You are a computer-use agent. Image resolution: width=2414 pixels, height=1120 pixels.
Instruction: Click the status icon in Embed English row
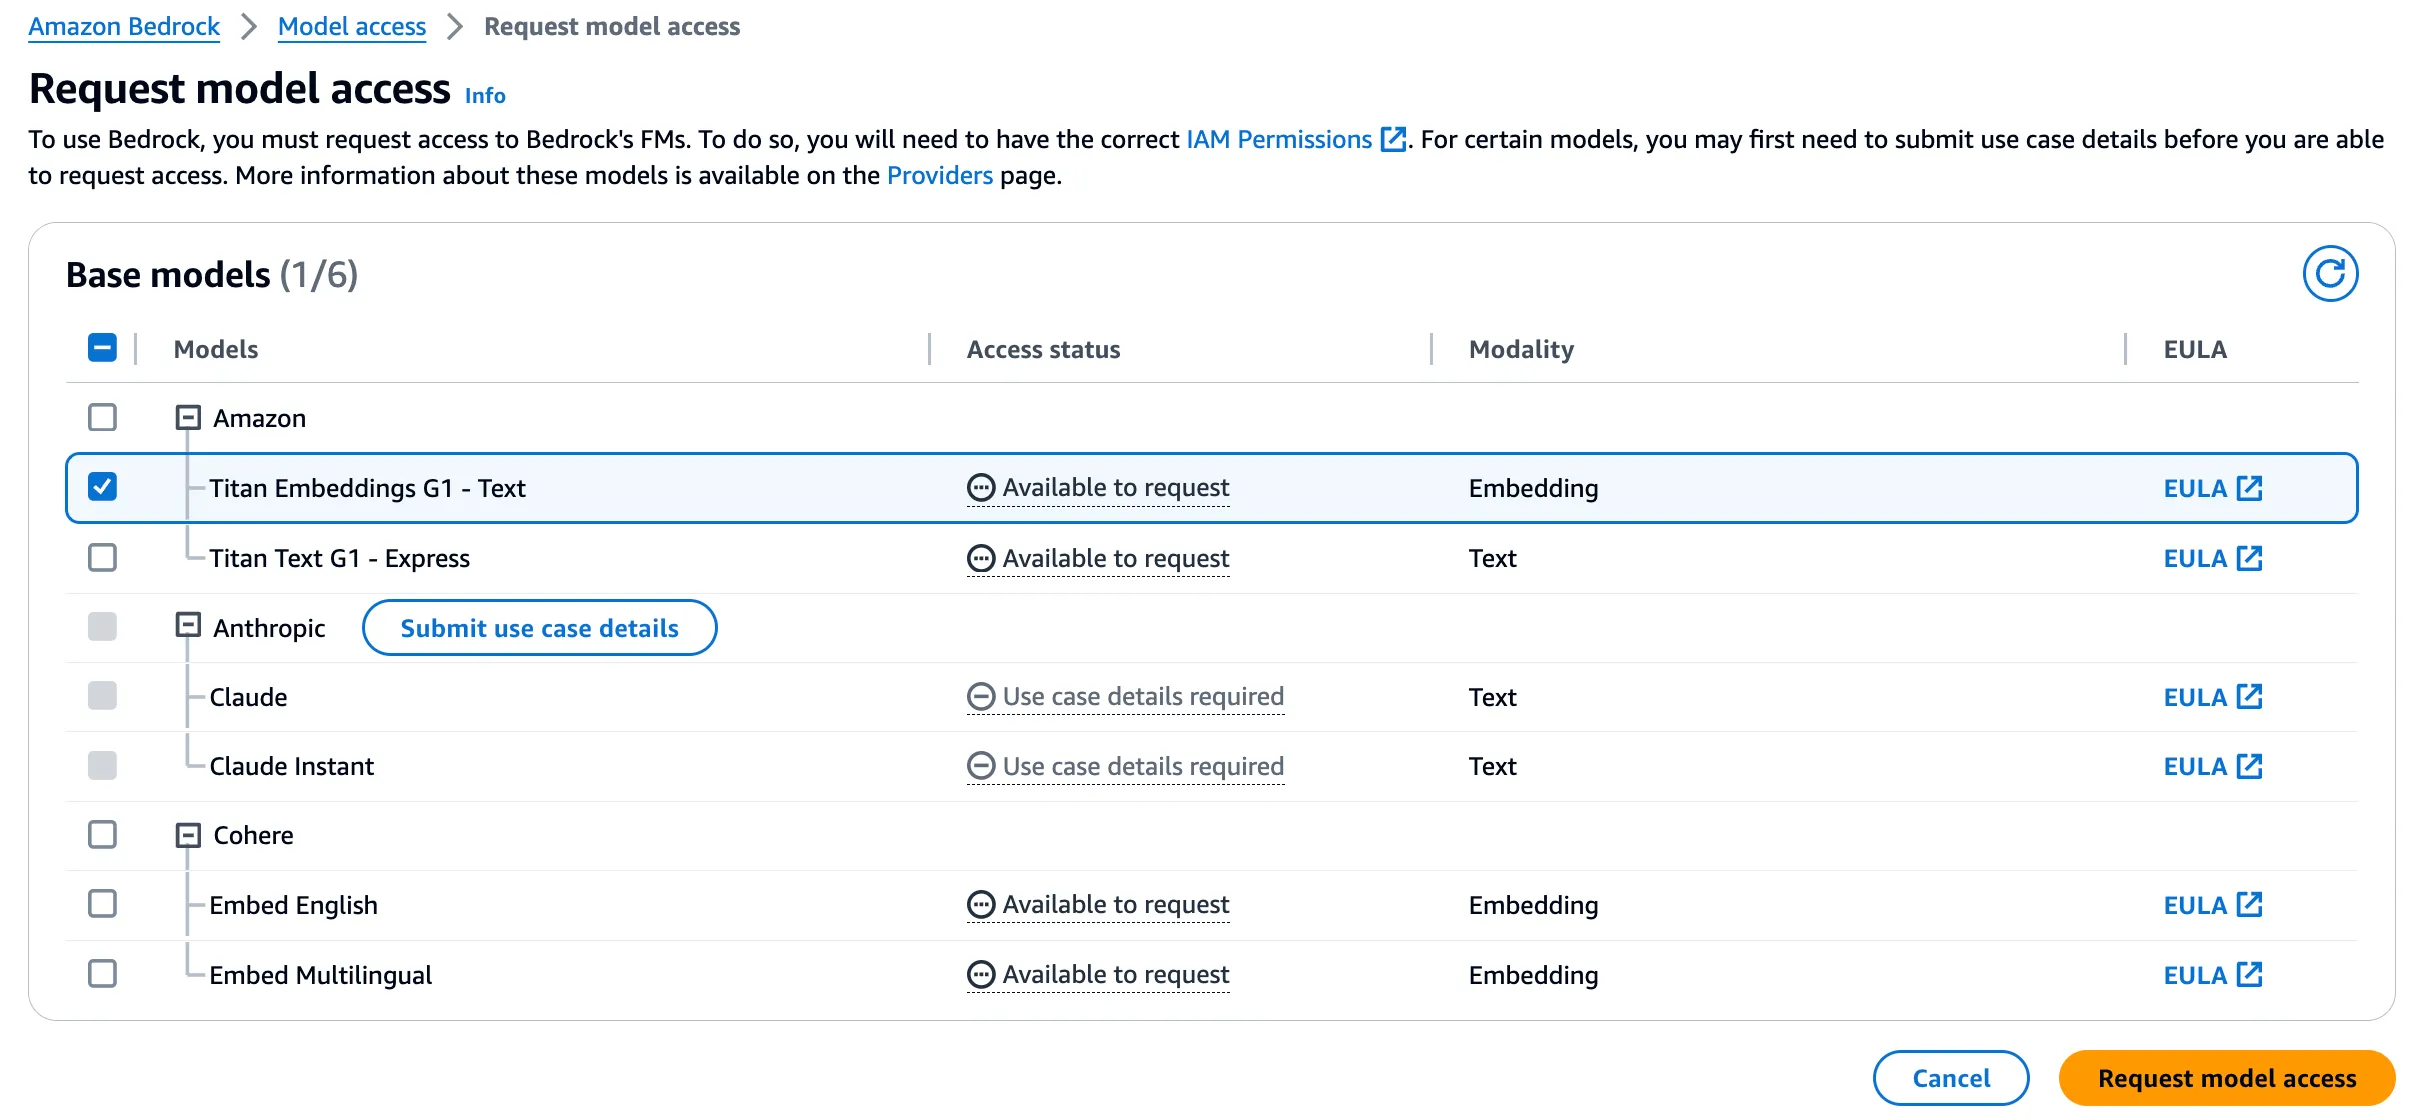(981, 905)
